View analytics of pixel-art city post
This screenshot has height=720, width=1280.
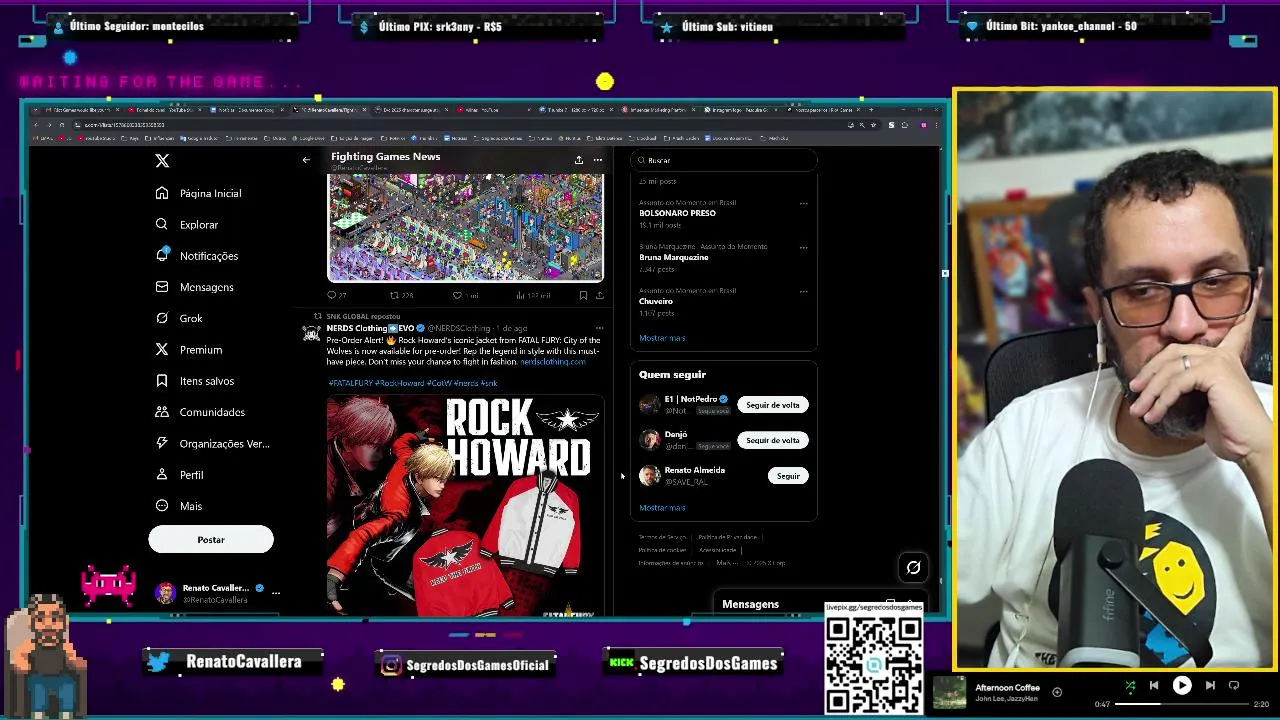532,296
